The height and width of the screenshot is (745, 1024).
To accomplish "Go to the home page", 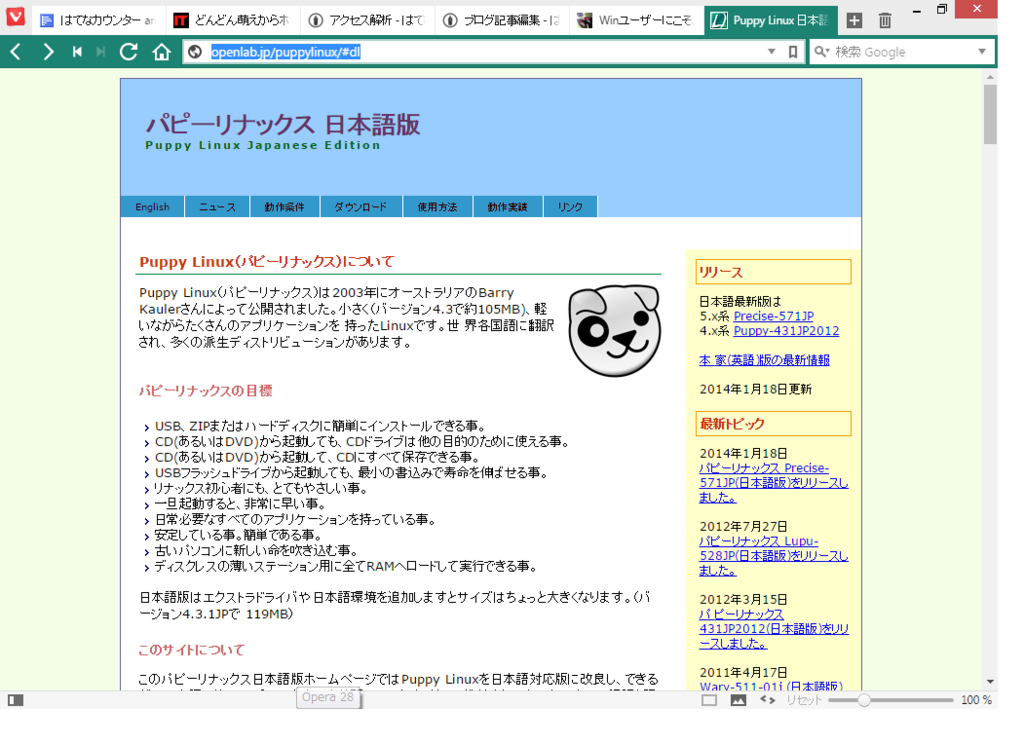I will point(161,52).
